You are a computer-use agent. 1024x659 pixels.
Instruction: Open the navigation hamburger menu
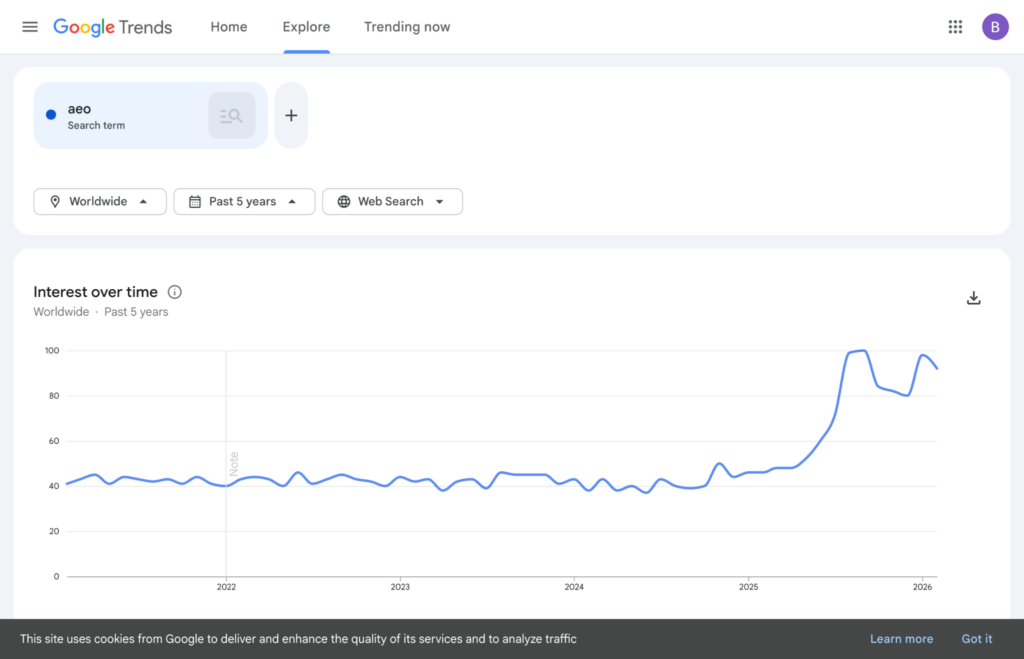coord(29,27)
